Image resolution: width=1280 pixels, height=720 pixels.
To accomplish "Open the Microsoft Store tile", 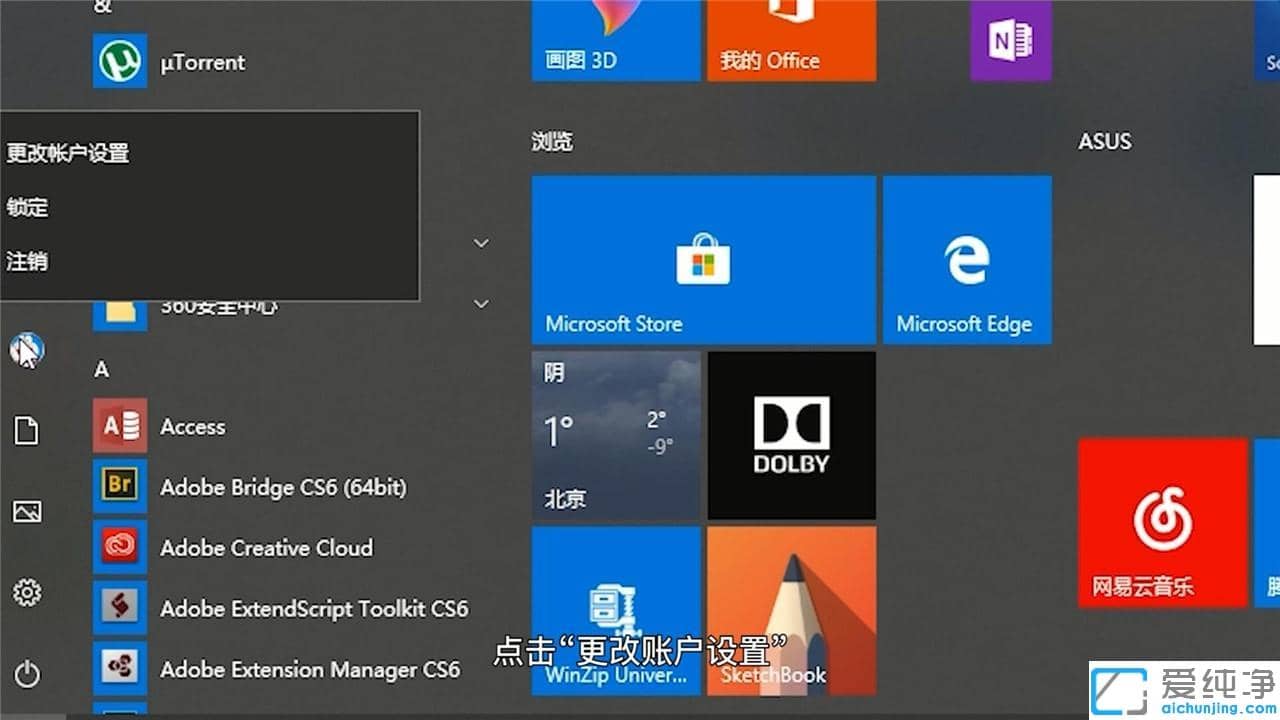I will pyautogui.click(x=703, y=260).
